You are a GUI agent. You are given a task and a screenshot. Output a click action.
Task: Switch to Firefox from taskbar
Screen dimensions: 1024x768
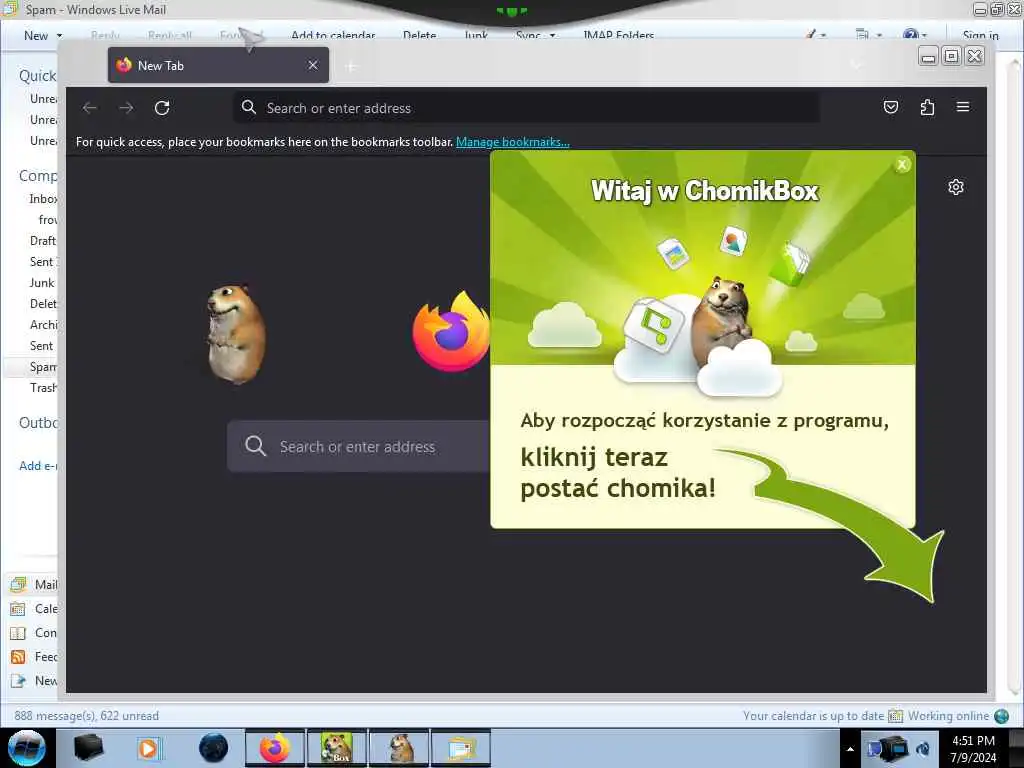(x=275, y=748)
